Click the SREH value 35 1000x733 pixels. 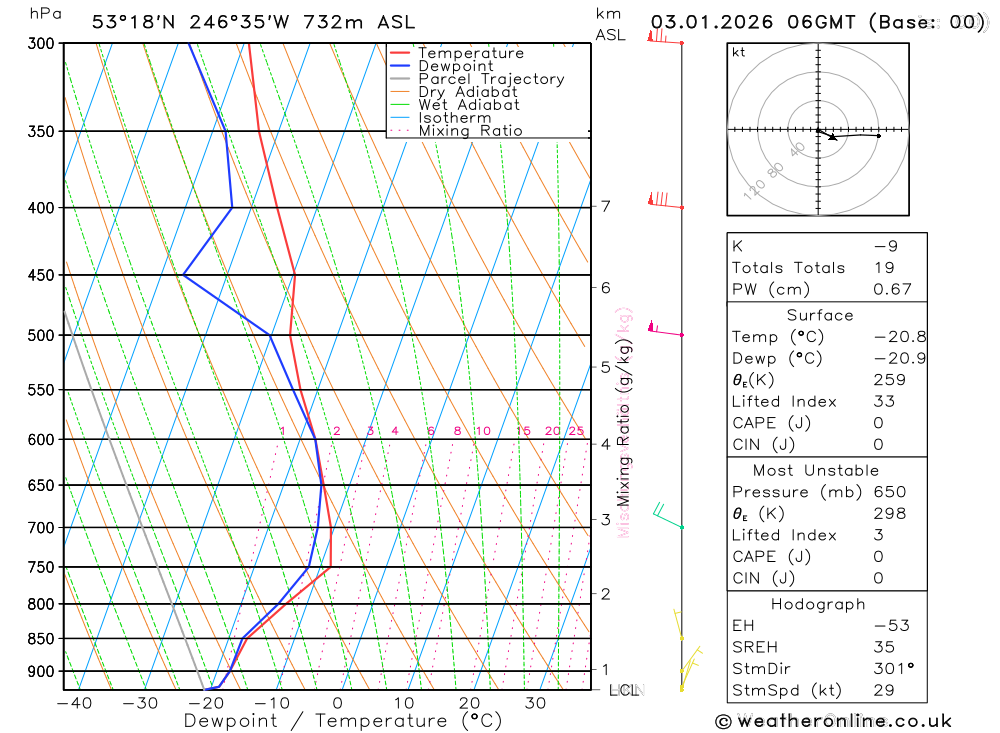[885, 647]
